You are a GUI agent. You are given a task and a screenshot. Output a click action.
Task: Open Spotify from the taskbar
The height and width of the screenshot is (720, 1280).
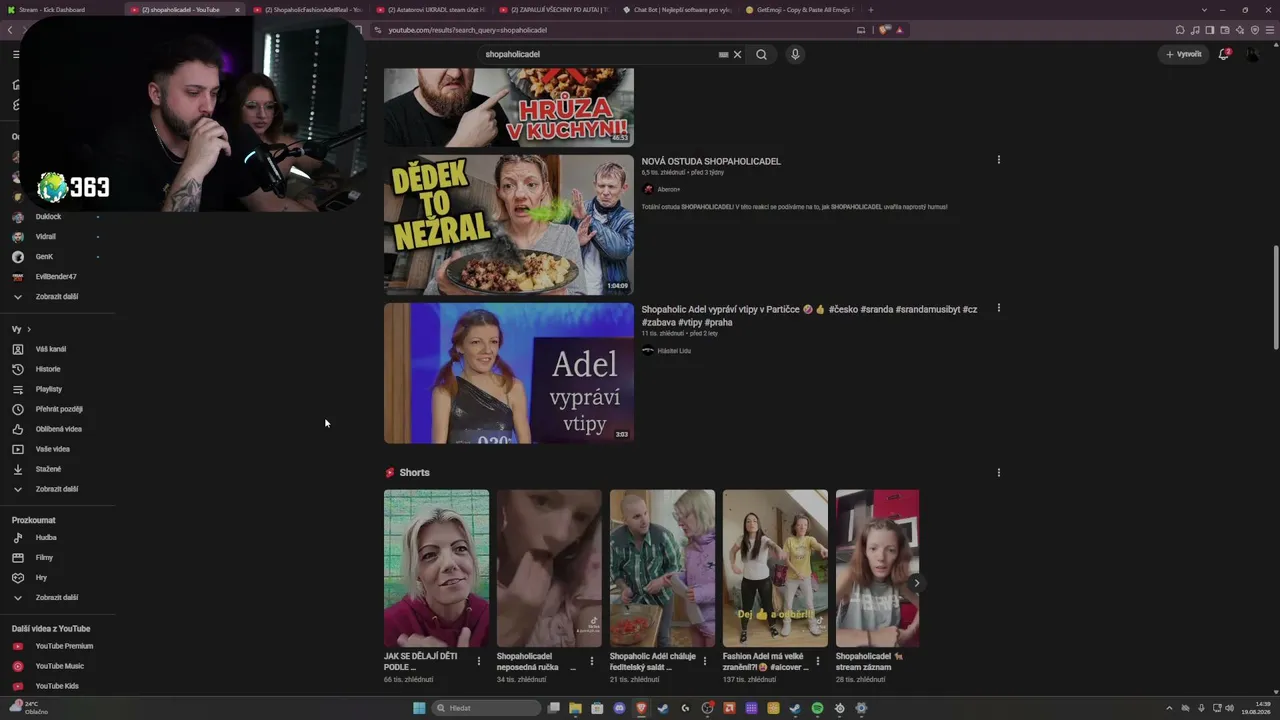tap(817, 708)
